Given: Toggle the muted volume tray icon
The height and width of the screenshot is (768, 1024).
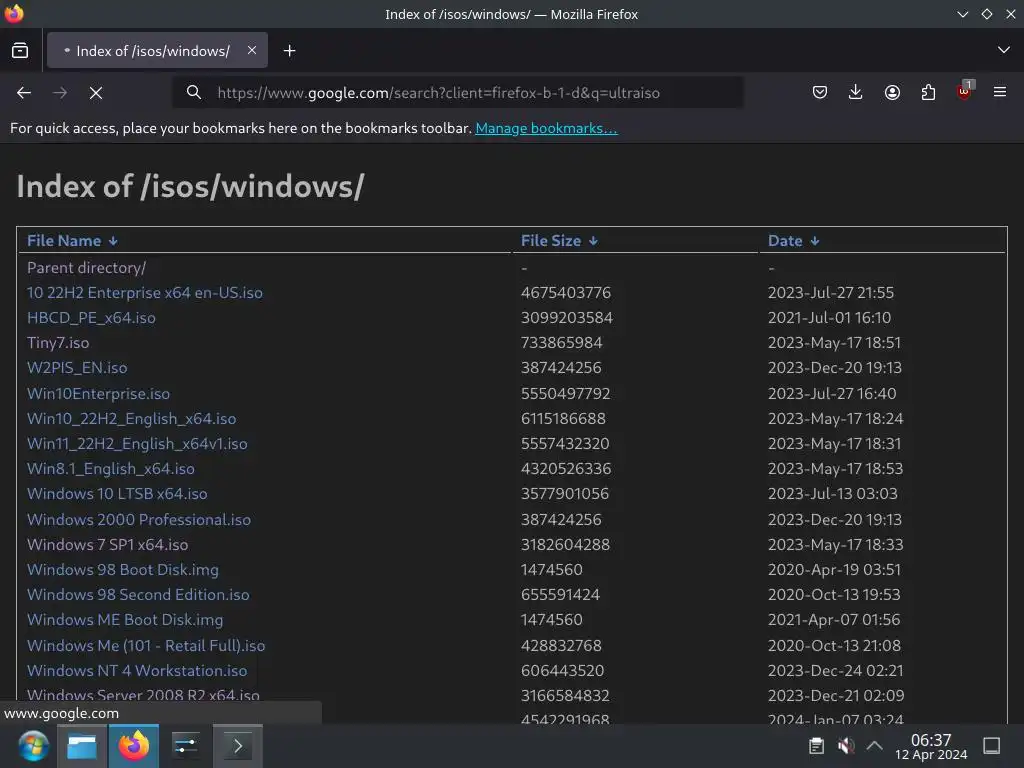Looking at the screenshot, I should coord(846,746).
